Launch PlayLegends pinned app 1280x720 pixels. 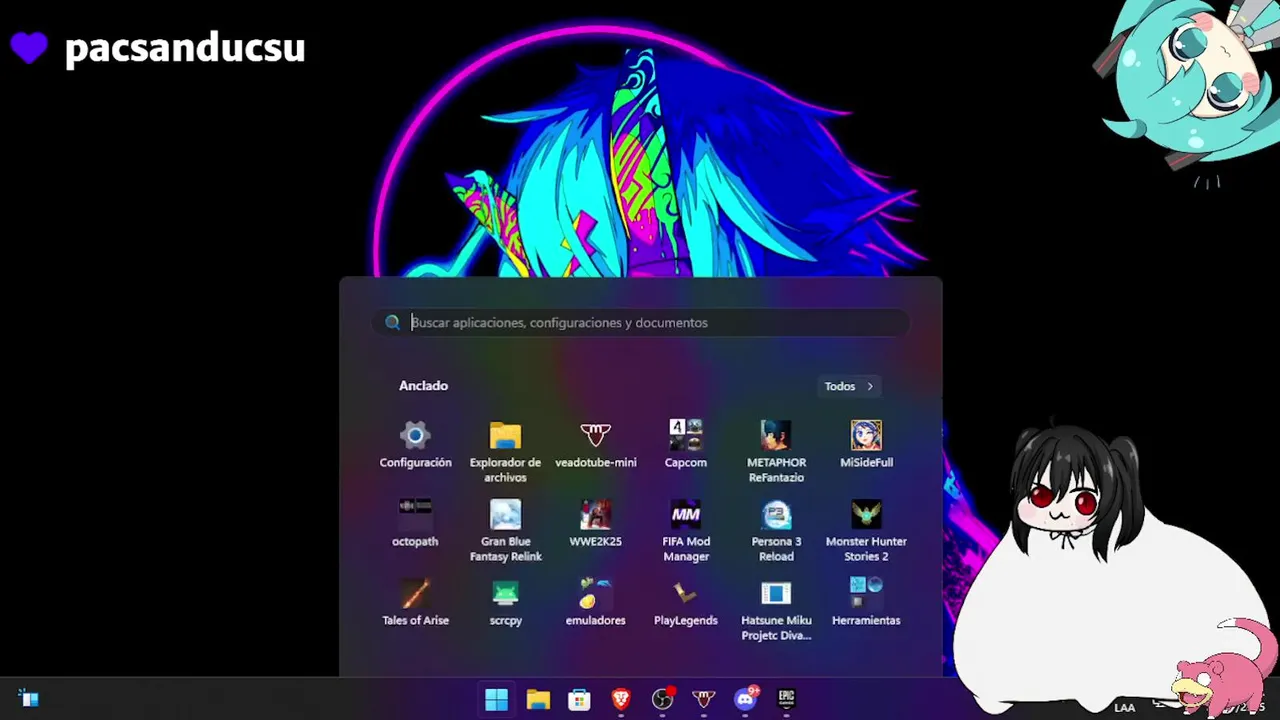pyautogui.click(x=686, y=603)
